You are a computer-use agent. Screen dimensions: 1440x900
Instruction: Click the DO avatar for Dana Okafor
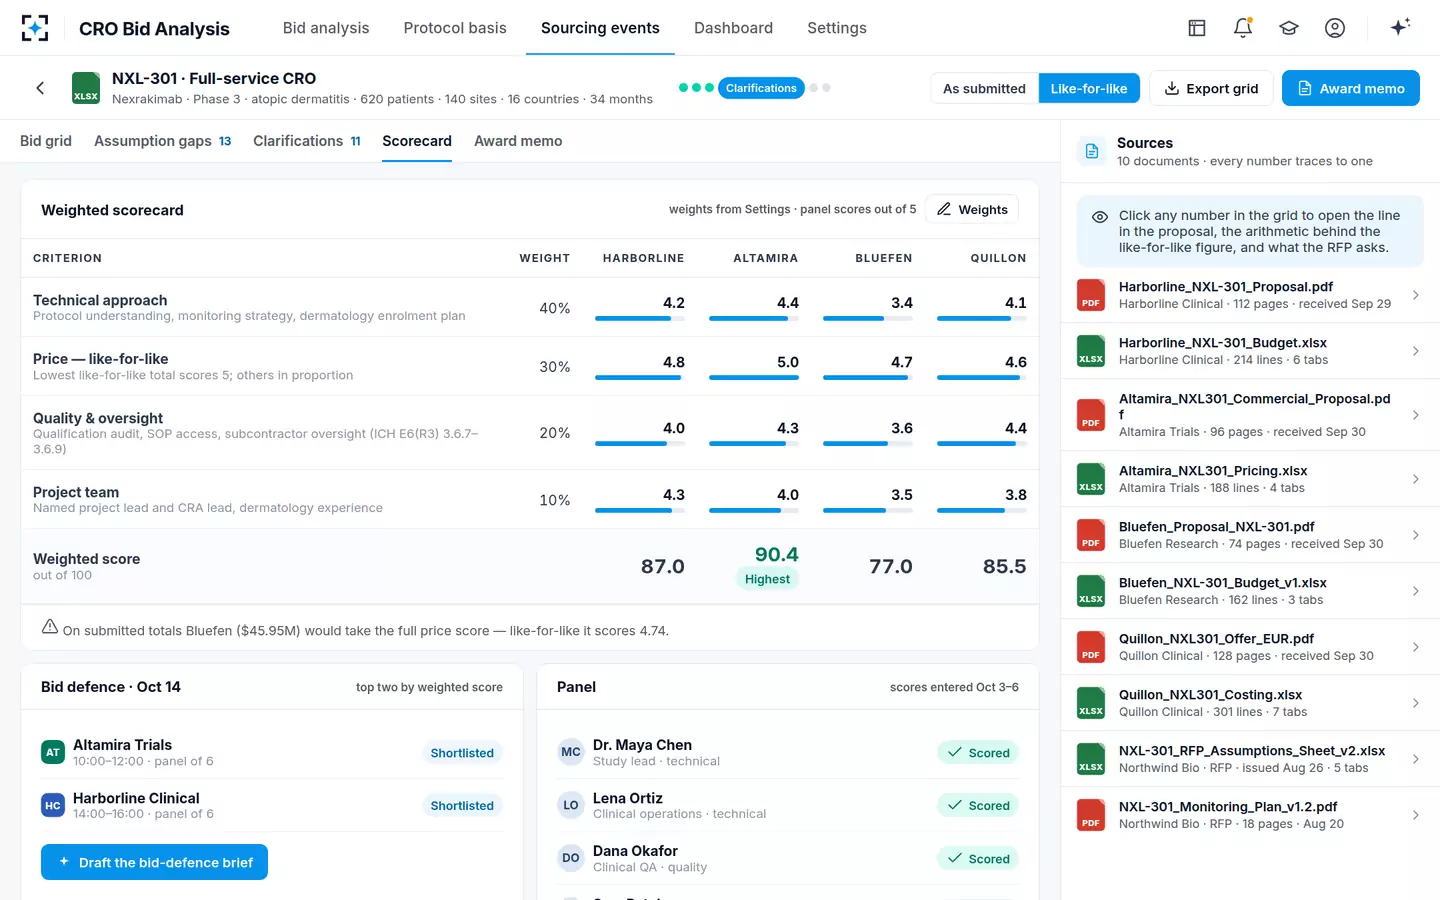(x=571, y=858)
